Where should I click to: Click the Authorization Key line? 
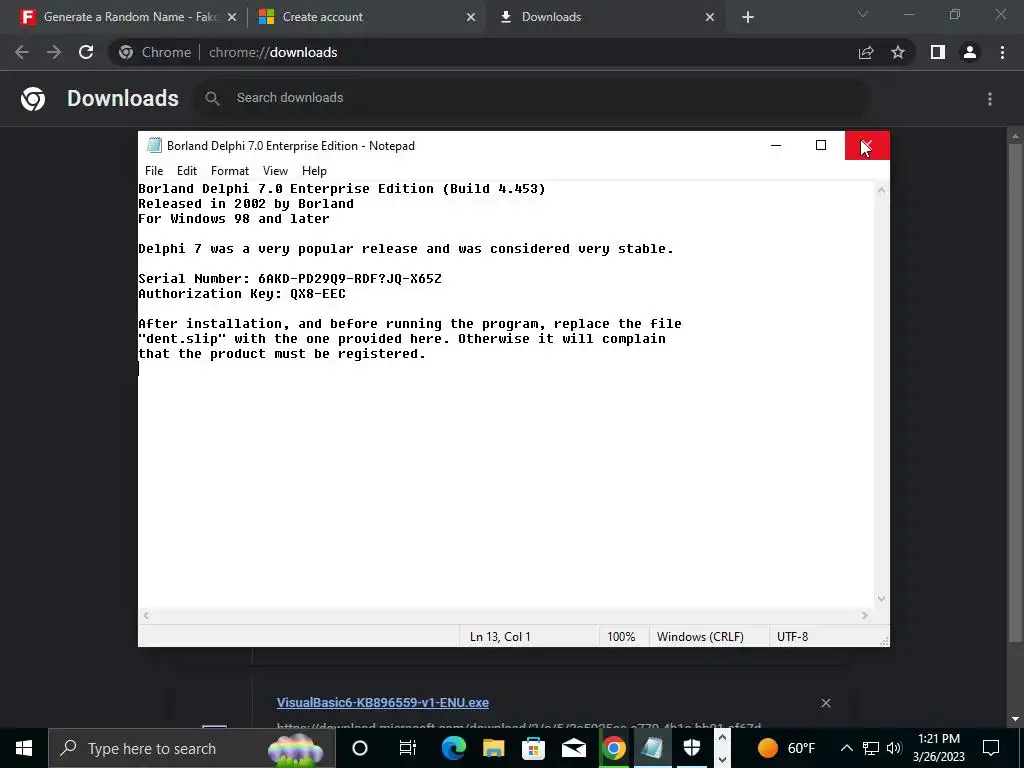(242, 294)
